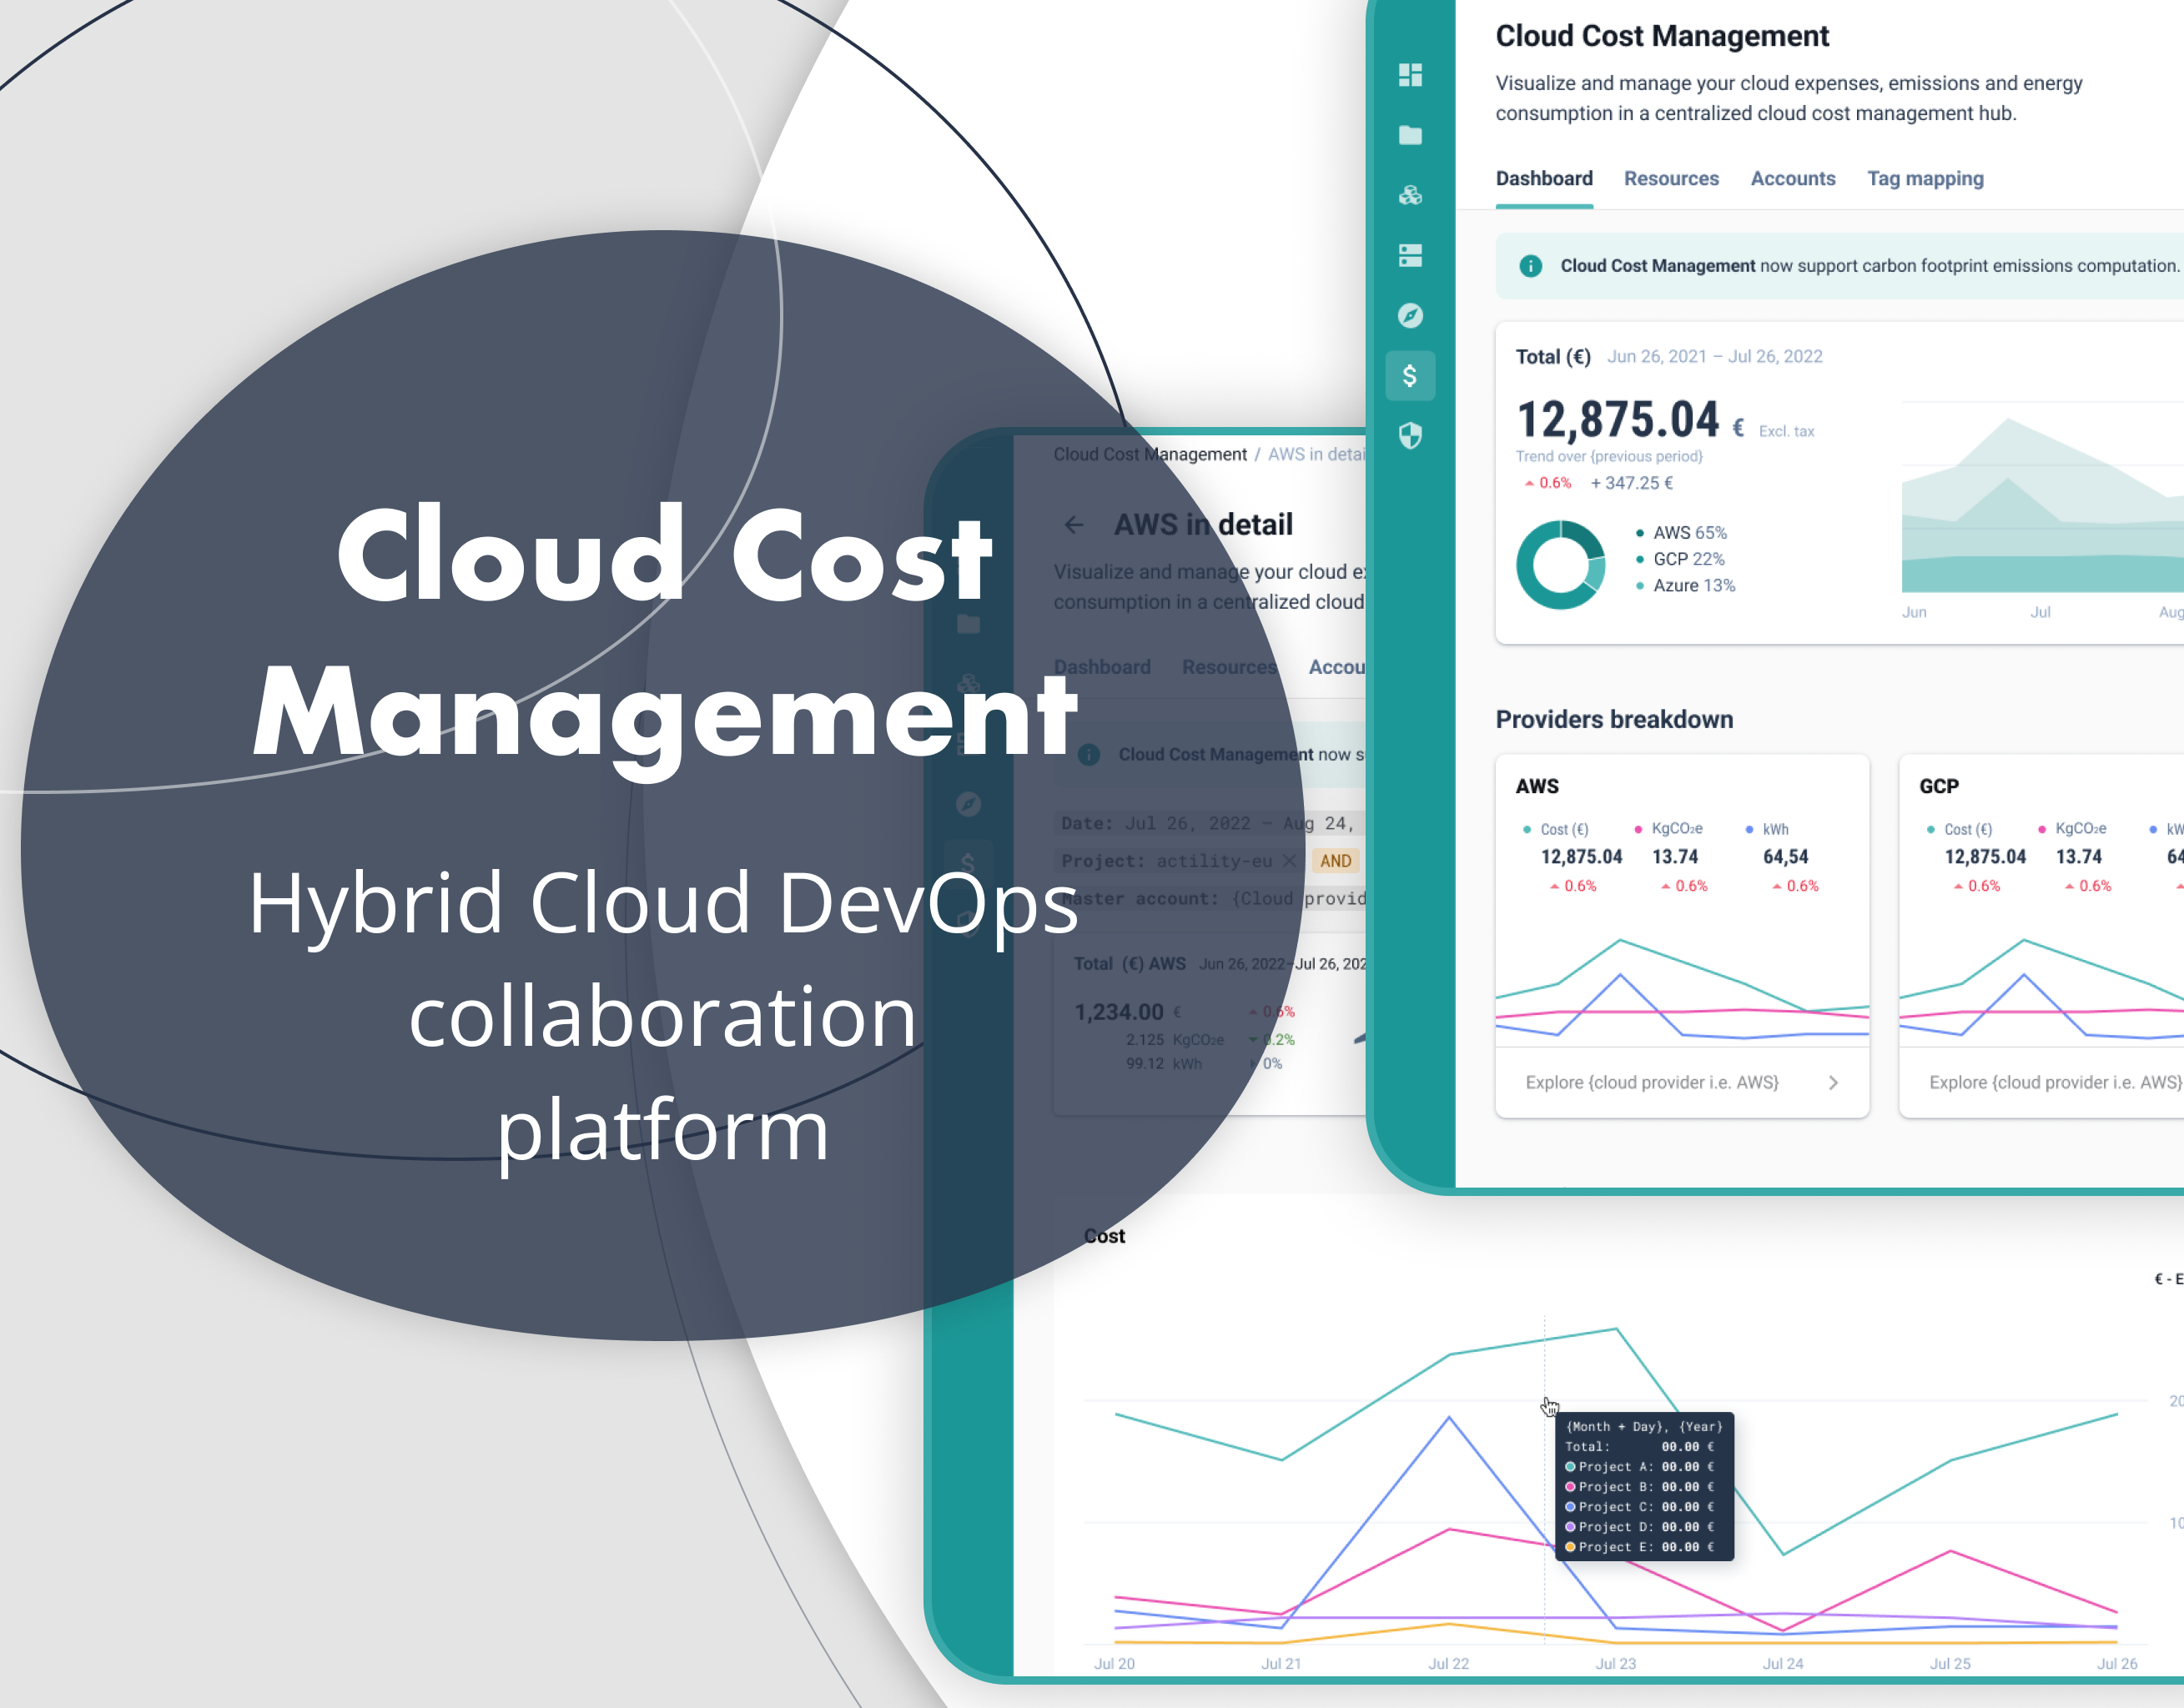Click the AWS card kWh value 64,54
This screenshot has width=2184, height=1708.
[x=1785, y=857]
